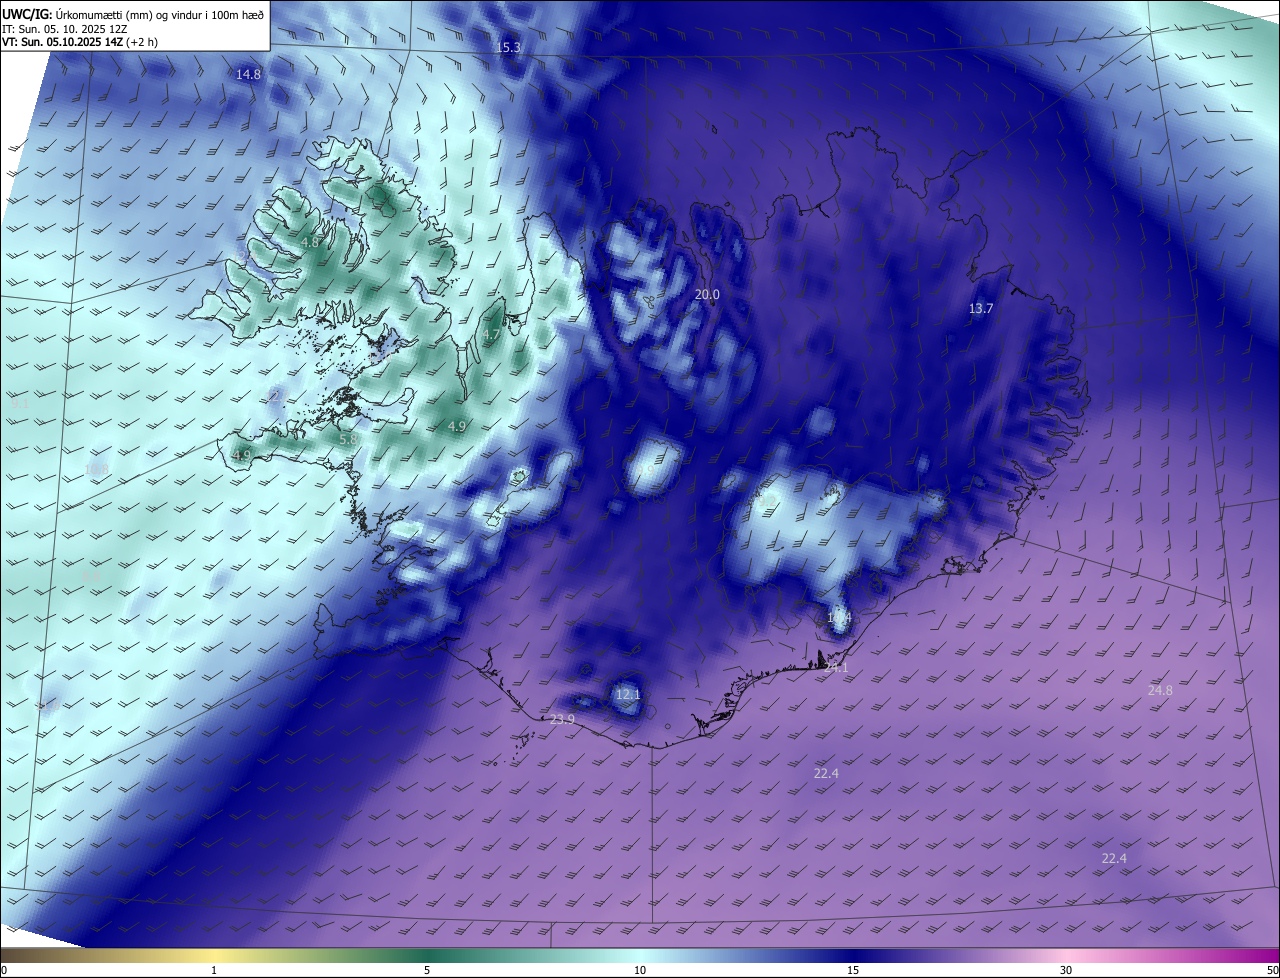Click the 4.8 value on the Westfjords

coord(310,242)
